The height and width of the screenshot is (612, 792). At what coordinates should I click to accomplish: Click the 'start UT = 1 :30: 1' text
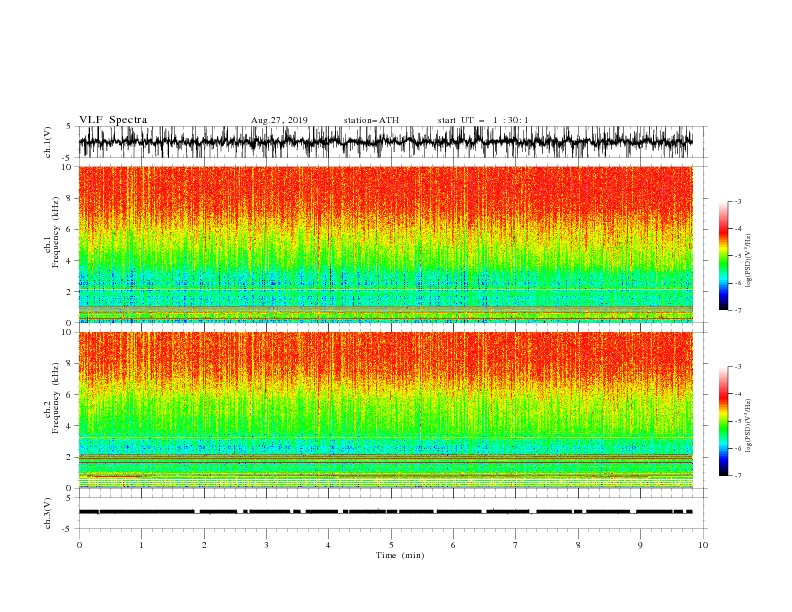(x=483, y=120)
